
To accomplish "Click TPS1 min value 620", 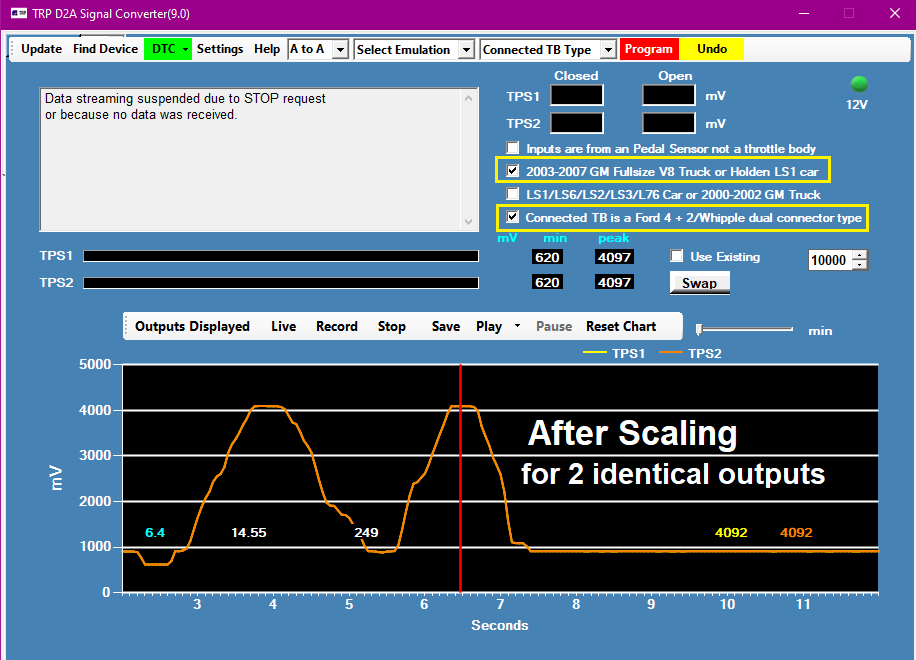I will (x=547, y=257).
